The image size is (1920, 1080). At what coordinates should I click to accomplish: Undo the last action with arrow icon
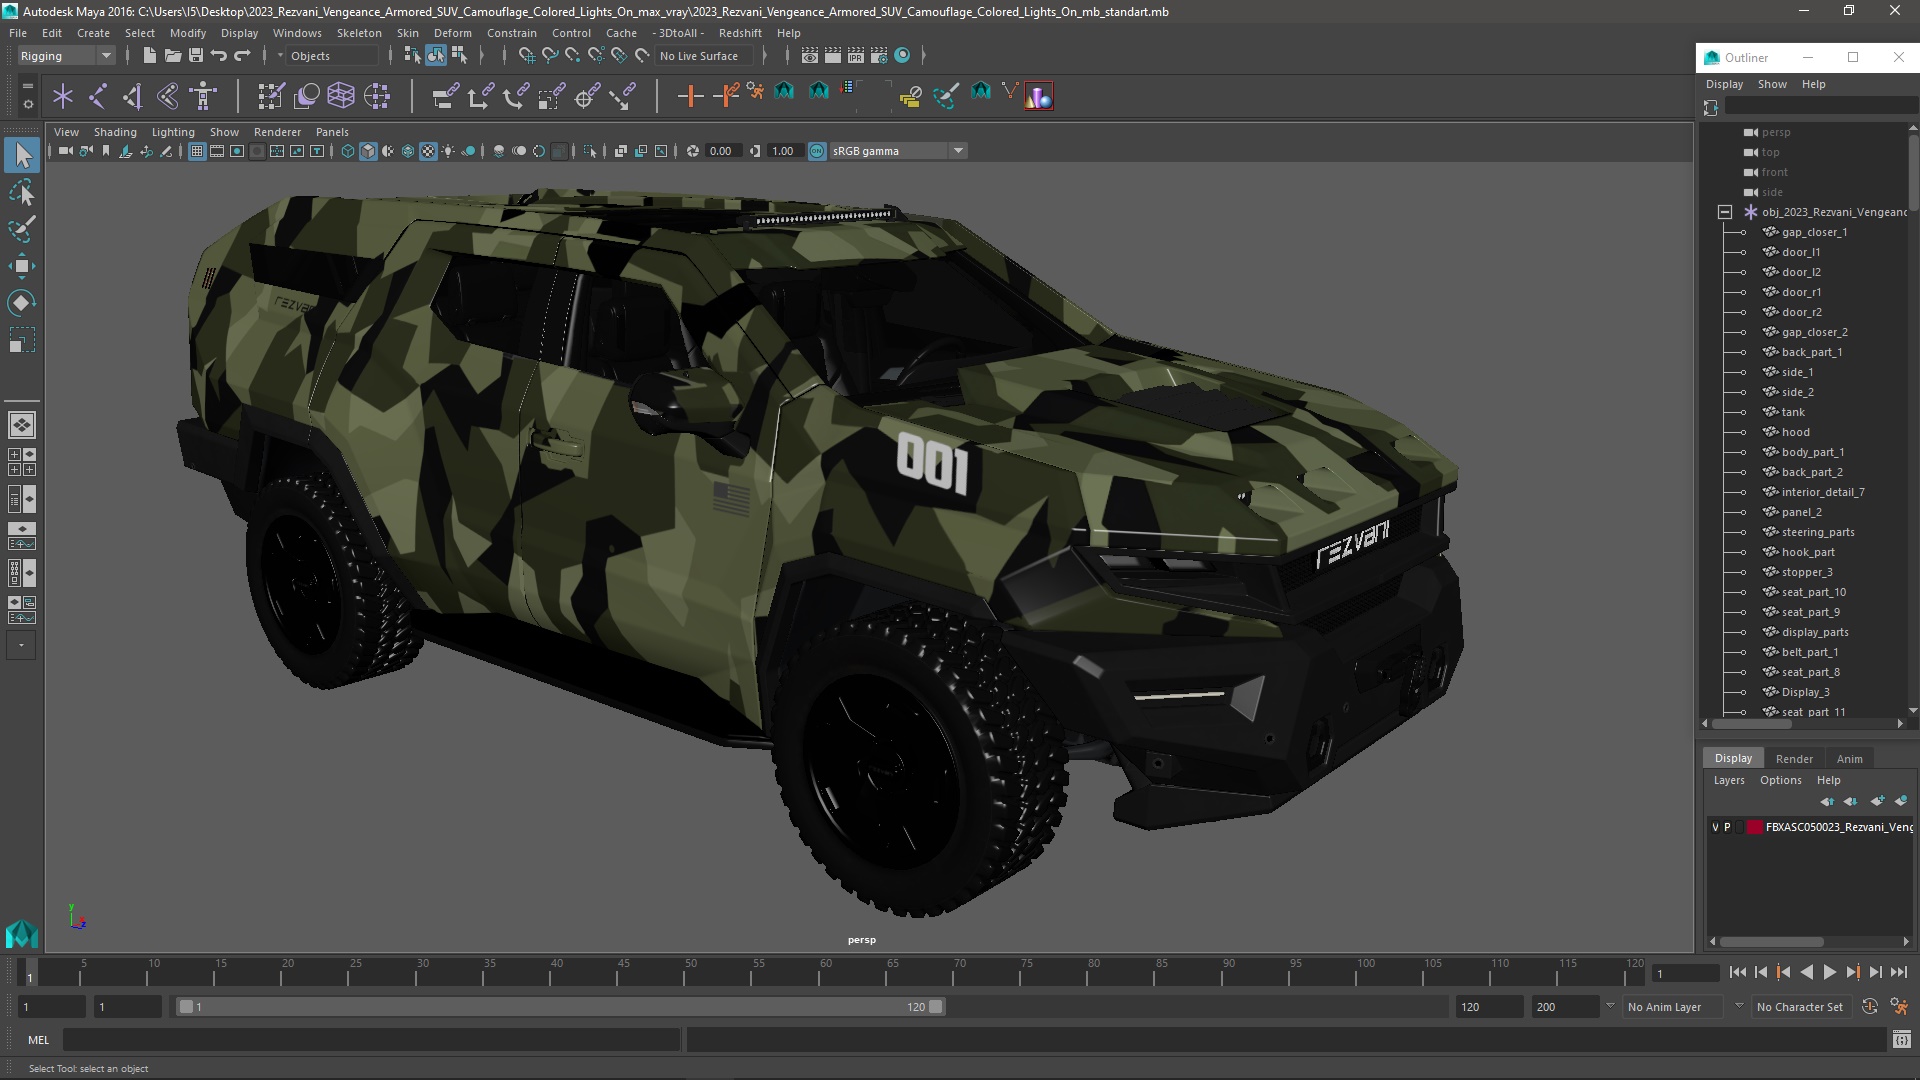point(219,56)
